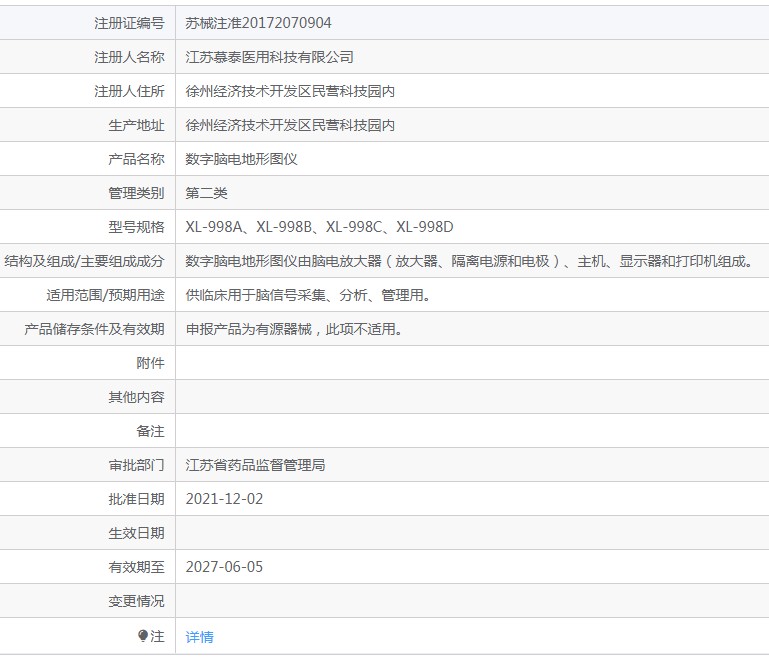The width and height of the screenshot is (769, 663).
Task: Click the 变更情况 label
Action: click(x=136, y=601)
